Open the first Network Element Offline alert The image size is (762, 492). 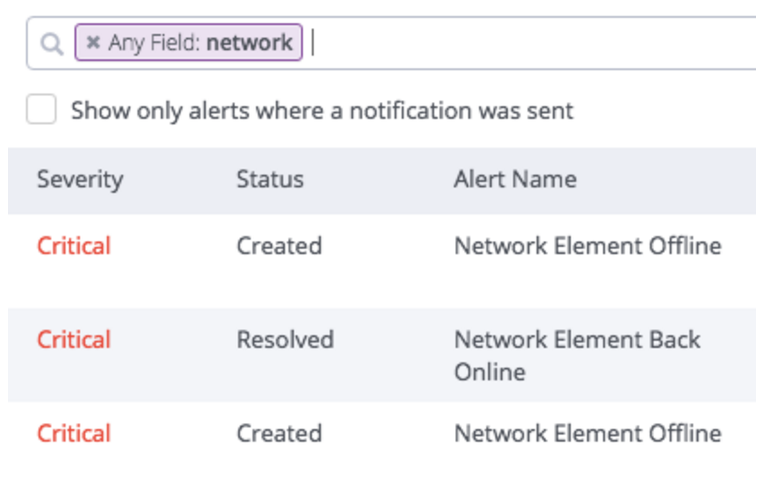coord(588,246)
